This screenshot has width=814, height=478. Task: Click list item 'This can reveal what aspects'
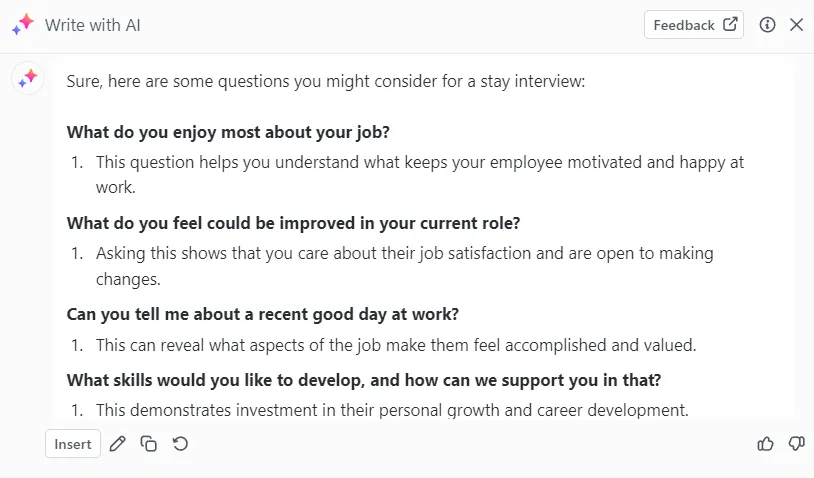click(x=396, y=345)
